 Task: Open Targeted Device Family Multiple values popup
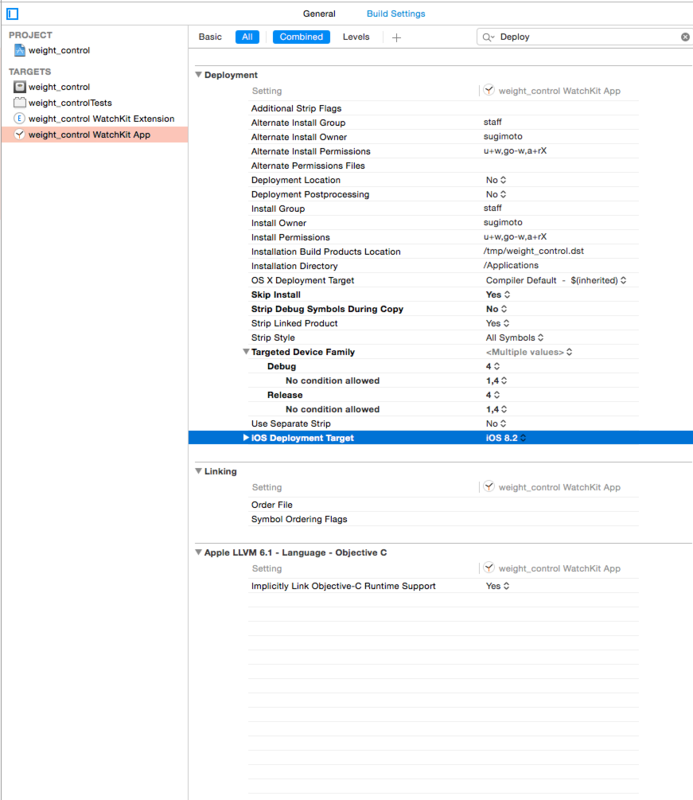(x=529, y=352)
